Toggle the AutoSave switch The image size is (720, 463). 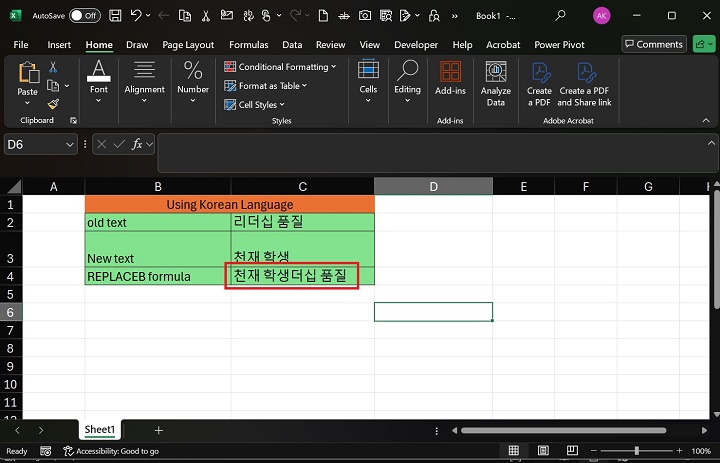(84, 16)
